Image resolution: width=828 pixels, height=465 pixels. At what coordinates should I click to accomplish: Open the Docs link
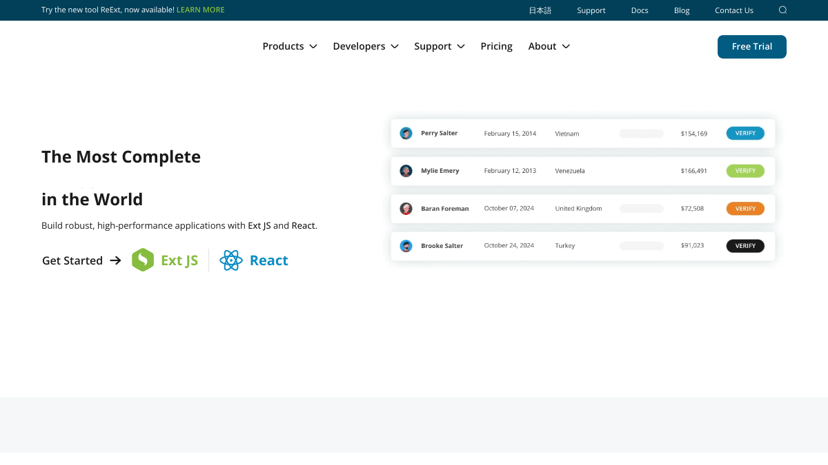pyautogui.click(x=639, y=10)
